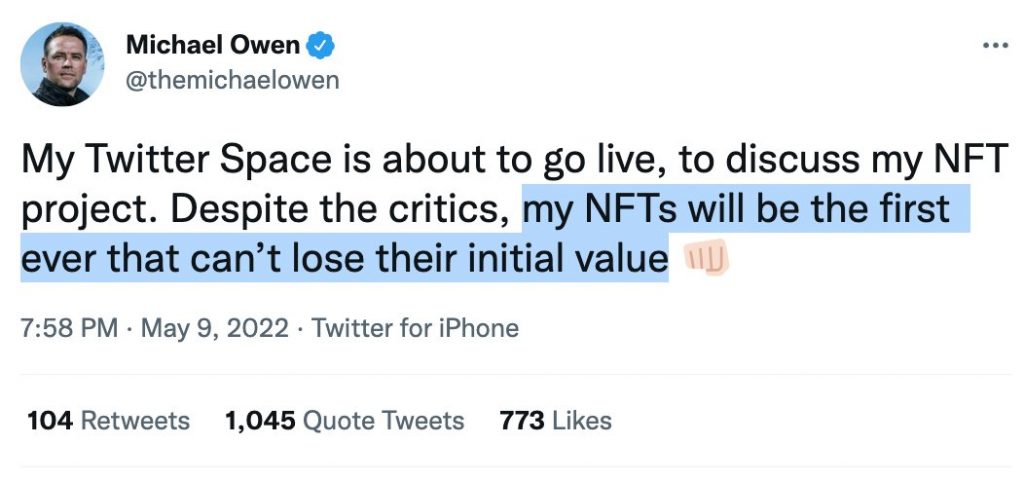View the 773 Likes list
1024x481 pixels.
556,421
